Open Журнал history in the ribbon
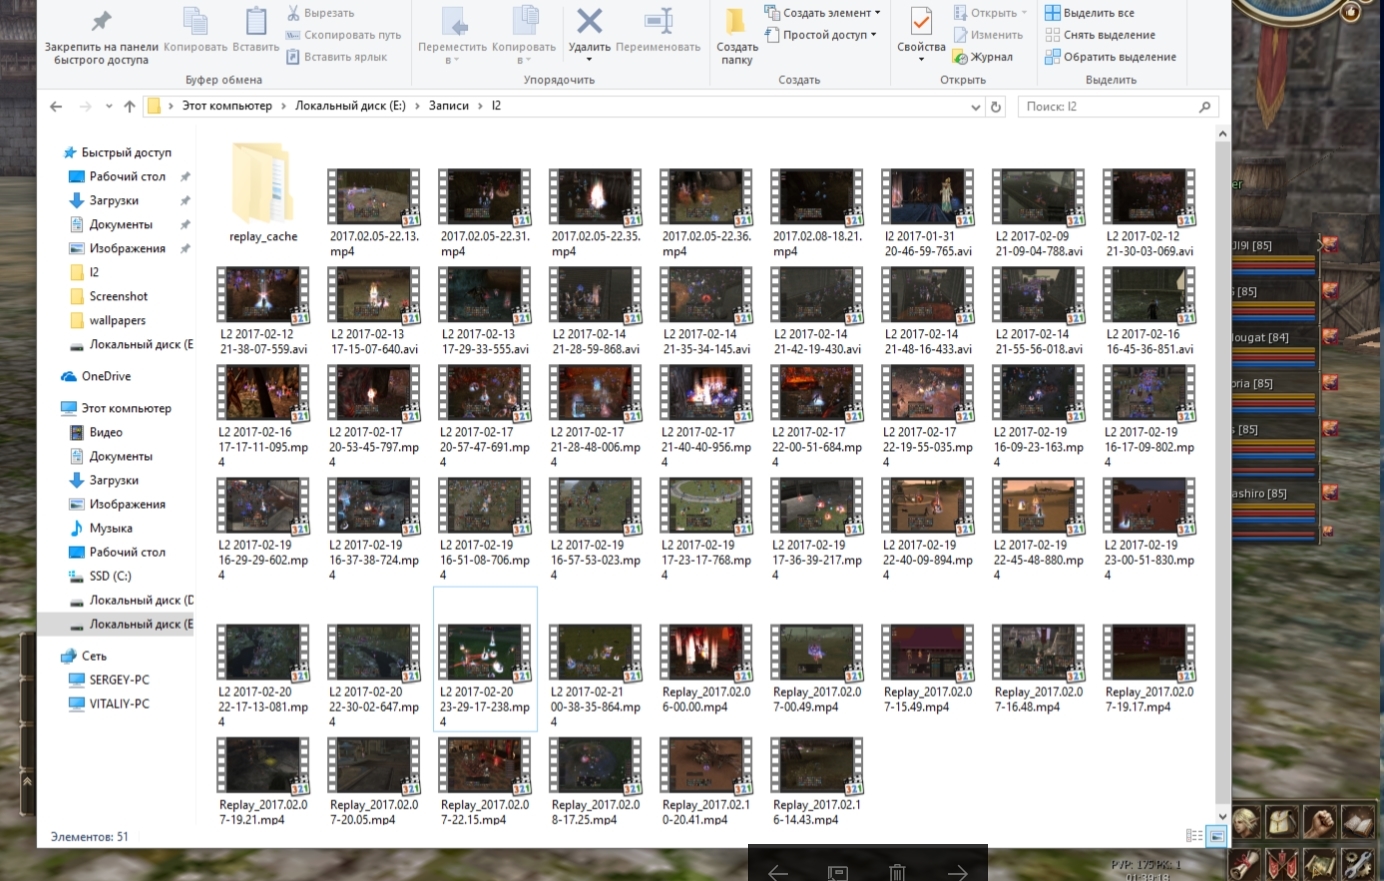 983,57
